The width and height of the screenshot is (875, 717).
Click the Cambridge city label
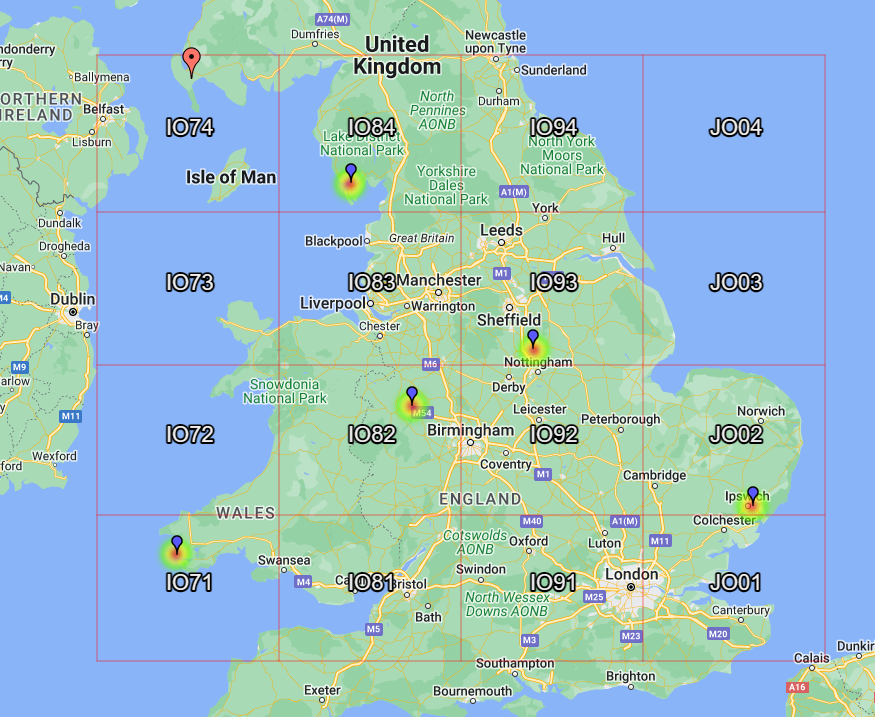coord(655,475)
